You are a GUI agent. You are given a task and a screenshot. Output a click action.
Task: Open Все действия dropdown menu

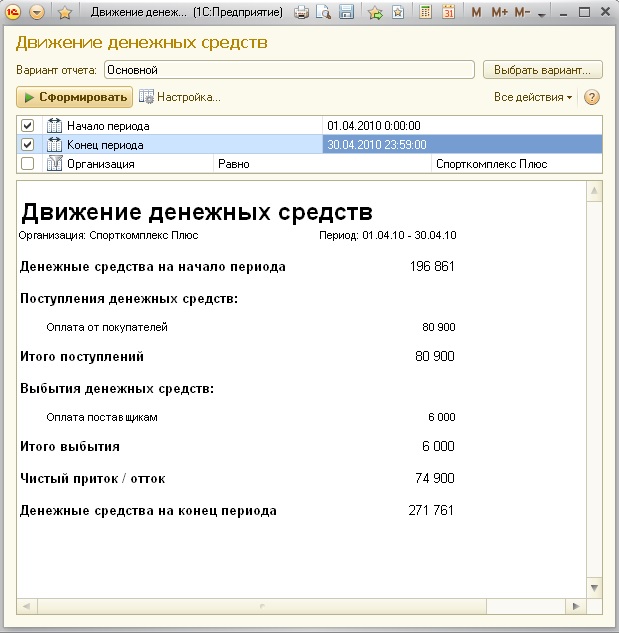[533, 97]
